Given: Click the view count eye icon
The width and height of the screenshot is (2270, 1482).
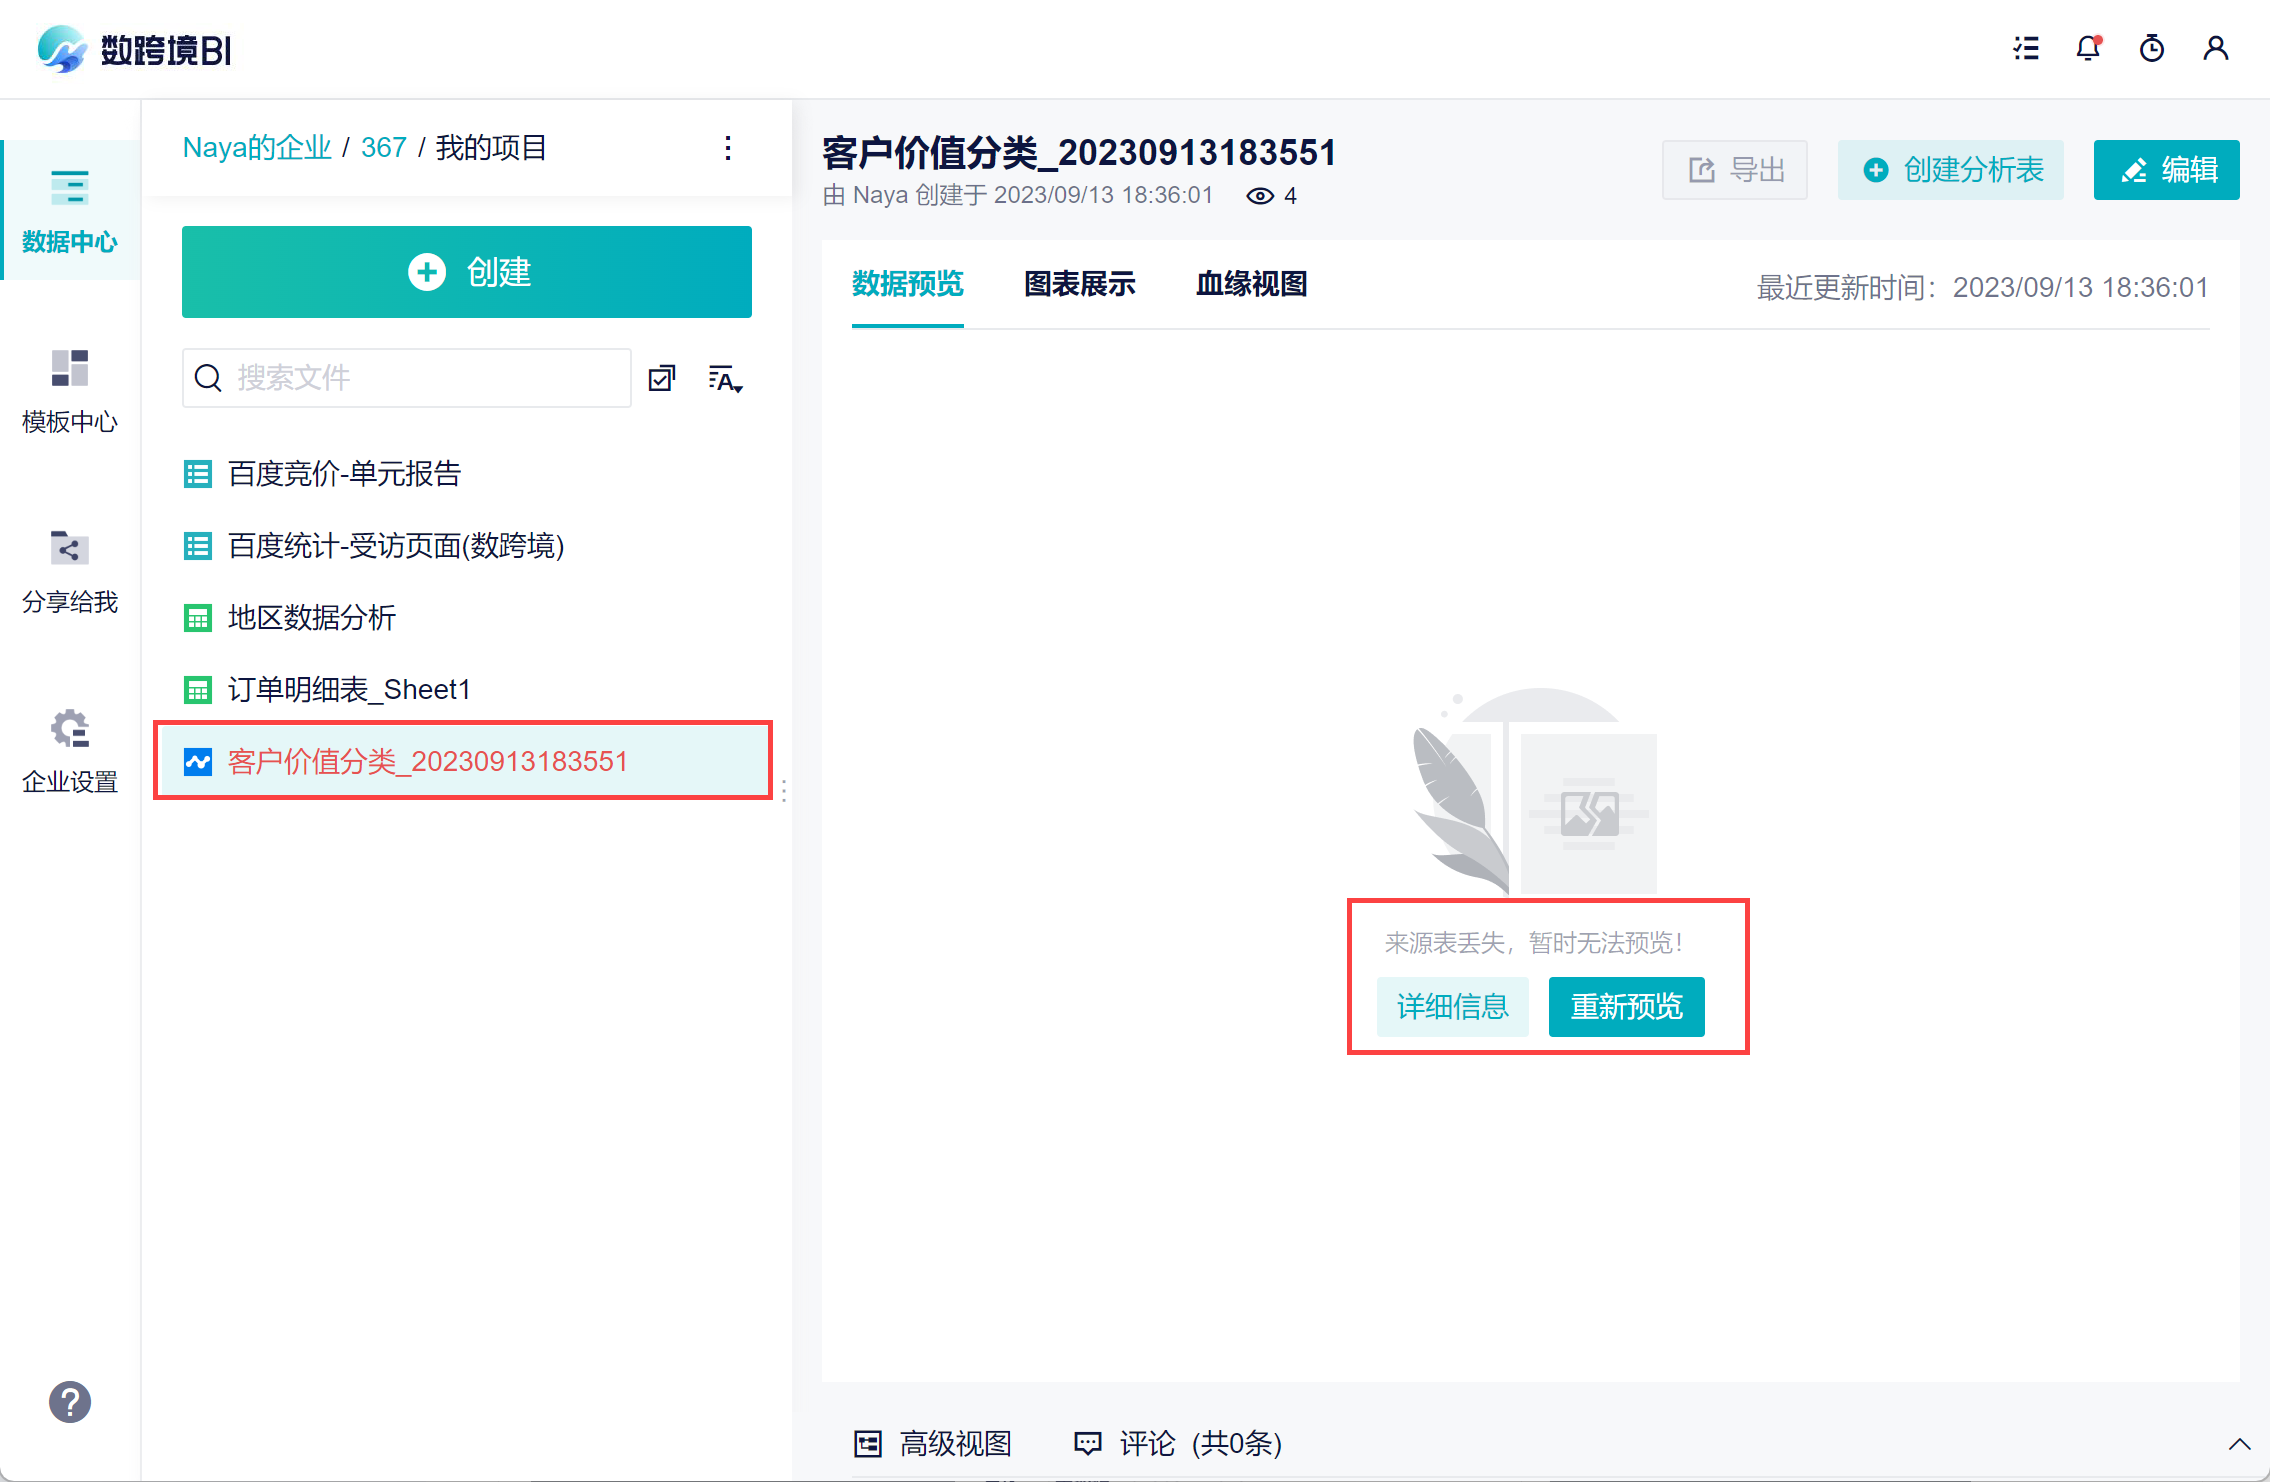Looking at the screenshot, I should coord(1260,196).
